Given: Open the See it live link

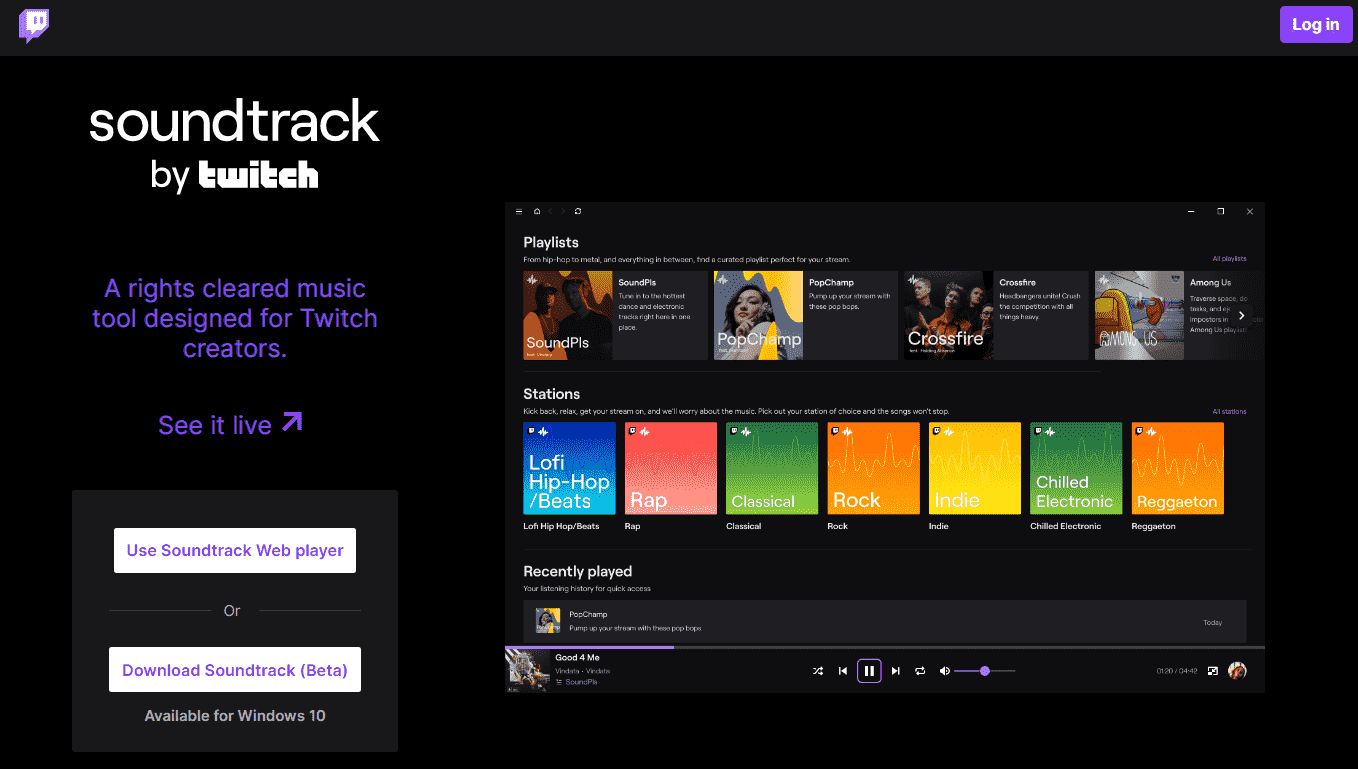Looking at the screenshot, I should pyautogui.click(x=230, y=424).
